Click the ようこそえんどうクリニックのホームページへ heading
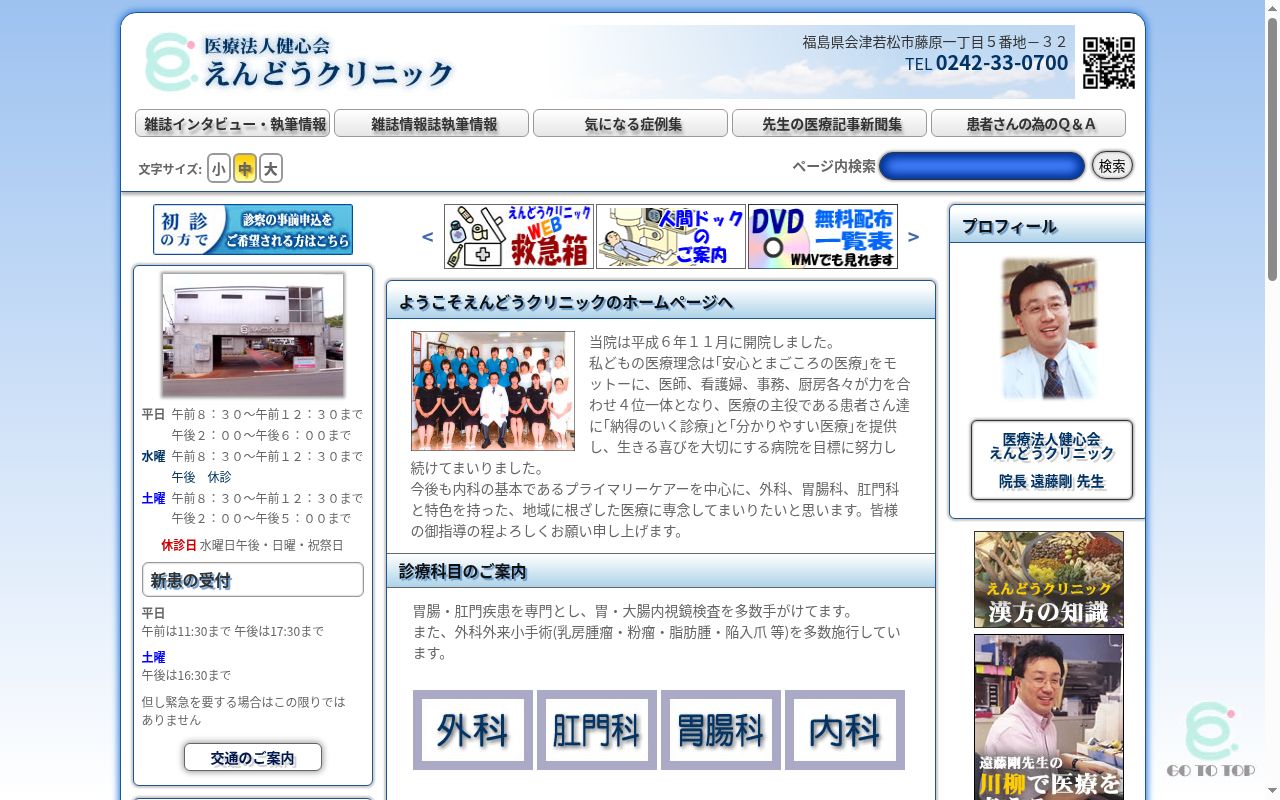 tap(661, 300)
